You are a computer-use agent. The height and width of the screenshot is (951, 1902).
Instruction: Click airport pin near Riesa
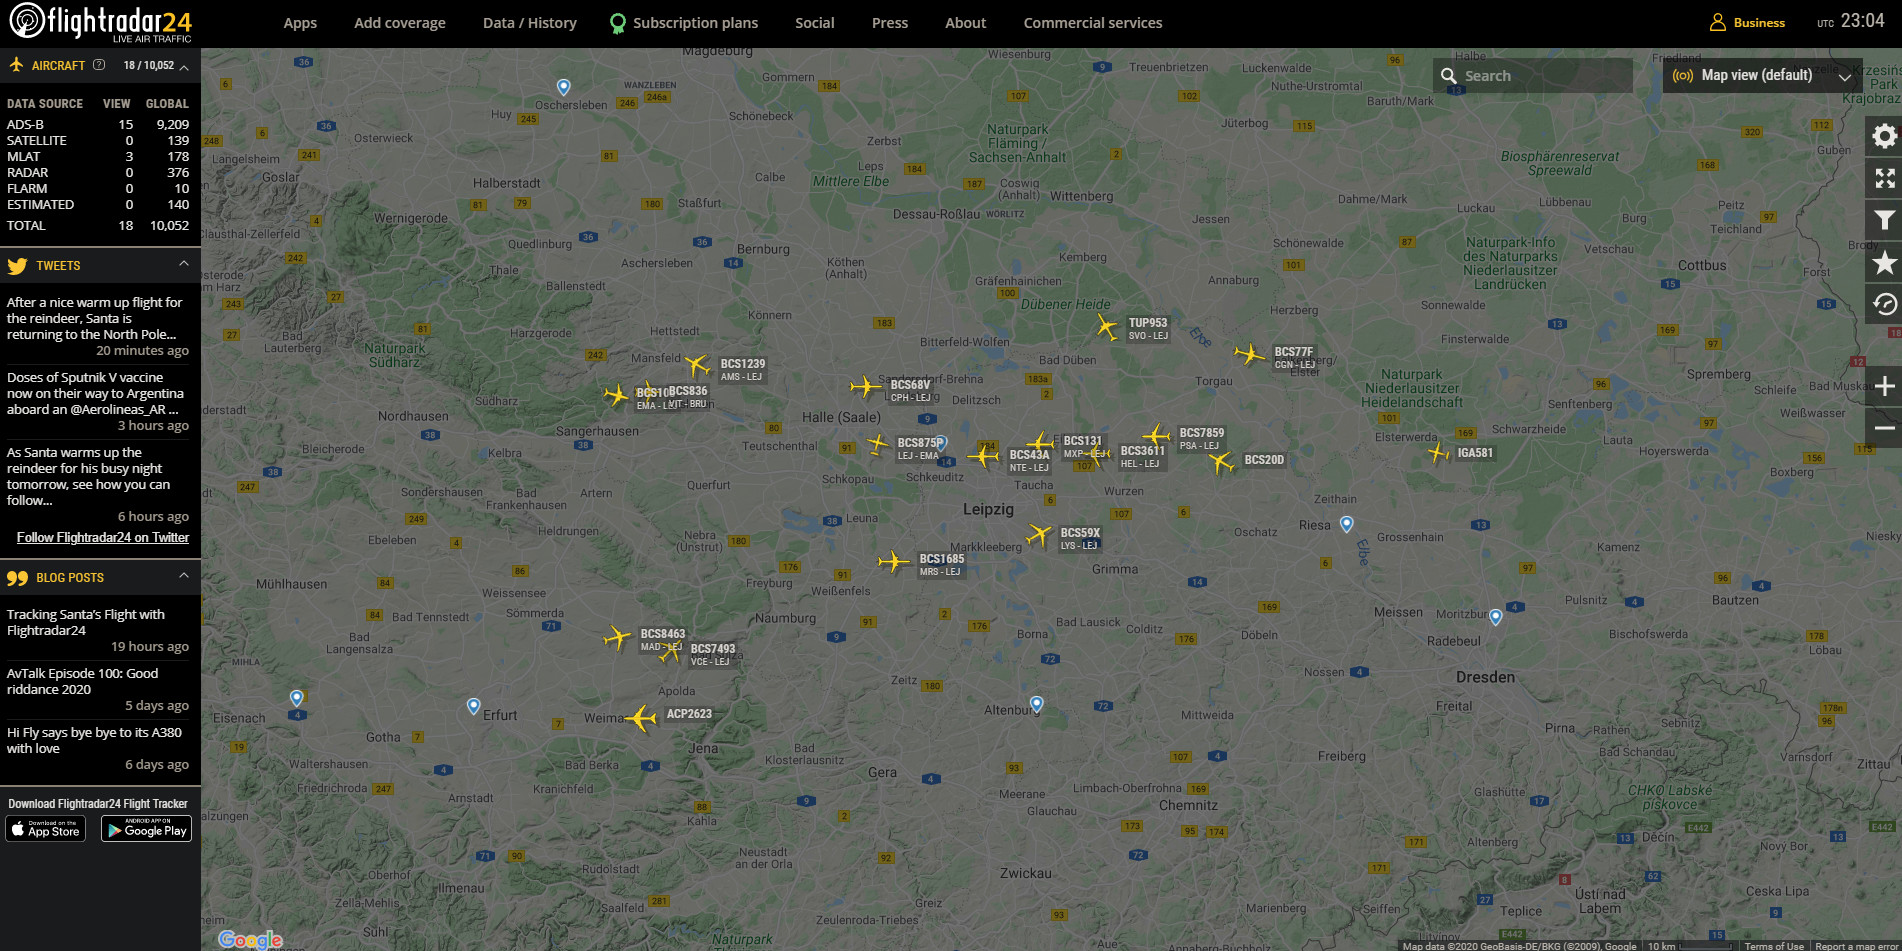[1347, 524]
